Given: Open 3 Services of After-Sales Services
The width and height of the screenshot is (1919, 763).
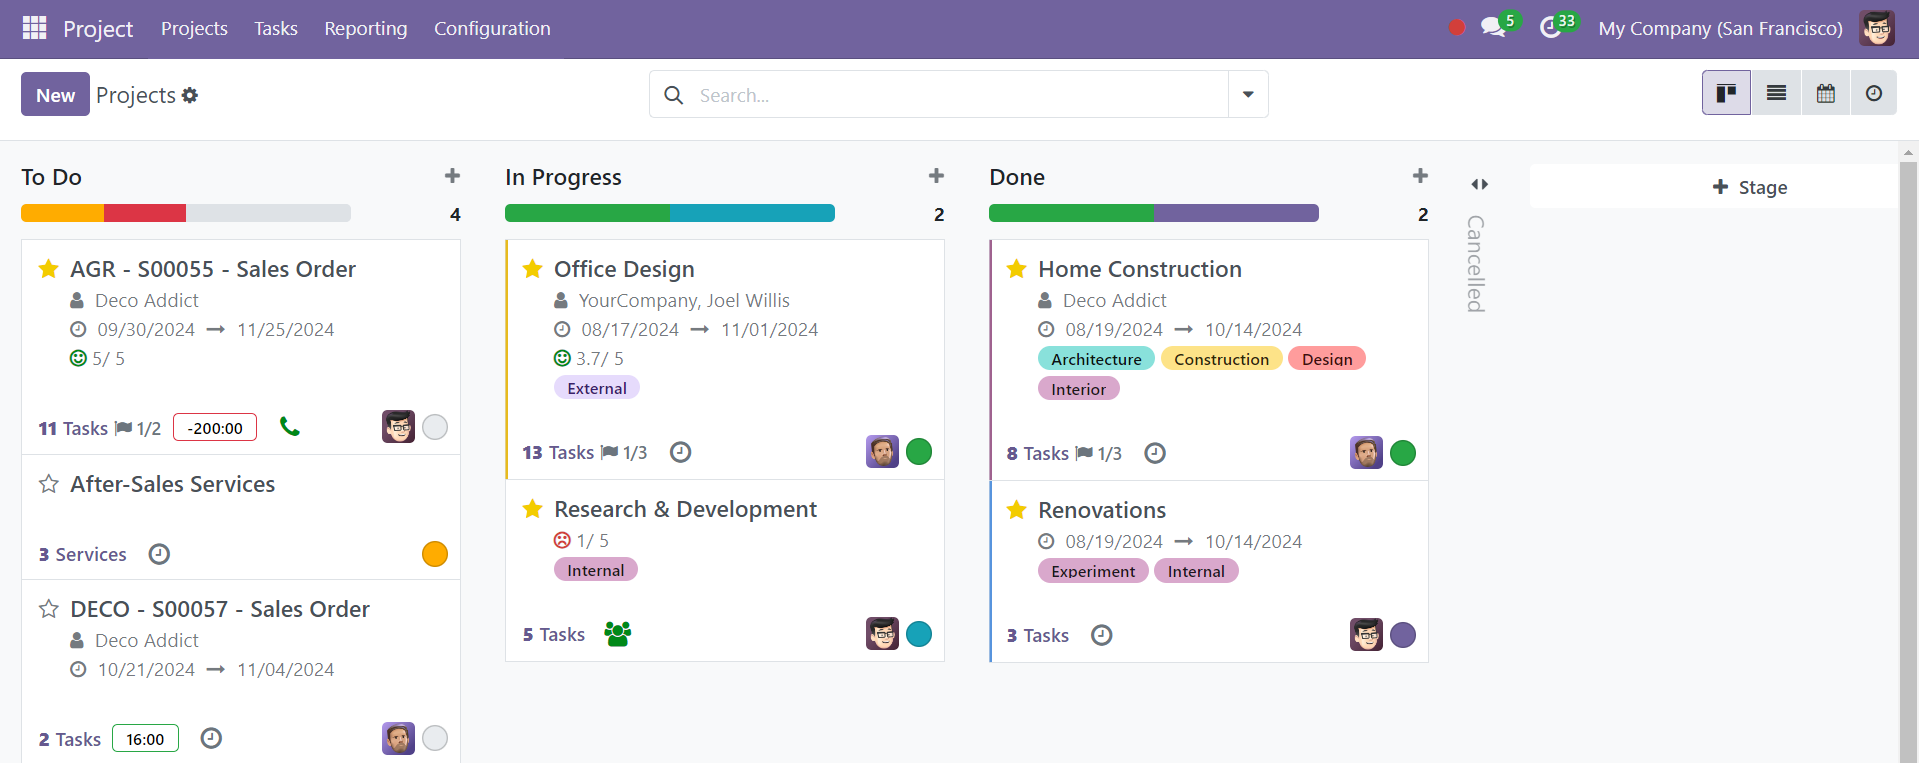Looking at the screenshot, I should [83, 554].
